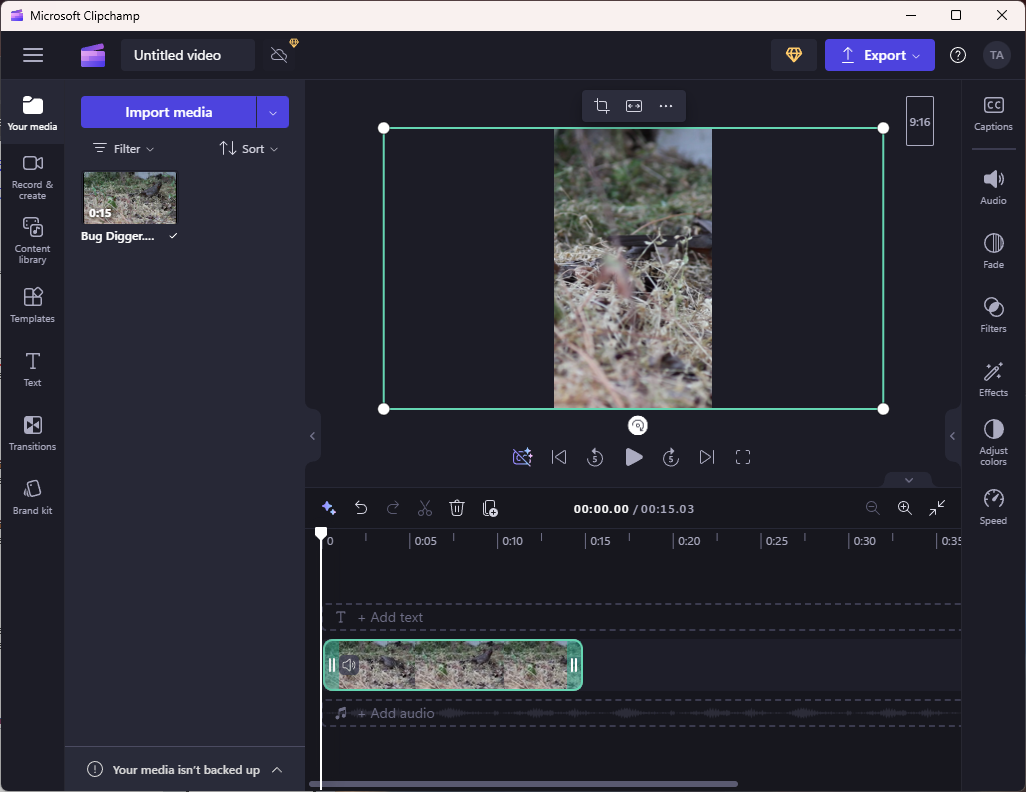The width and height of the screenshot is (1026, 792).
Task: Select the crop tool above the preview
Action: point(601,106)
